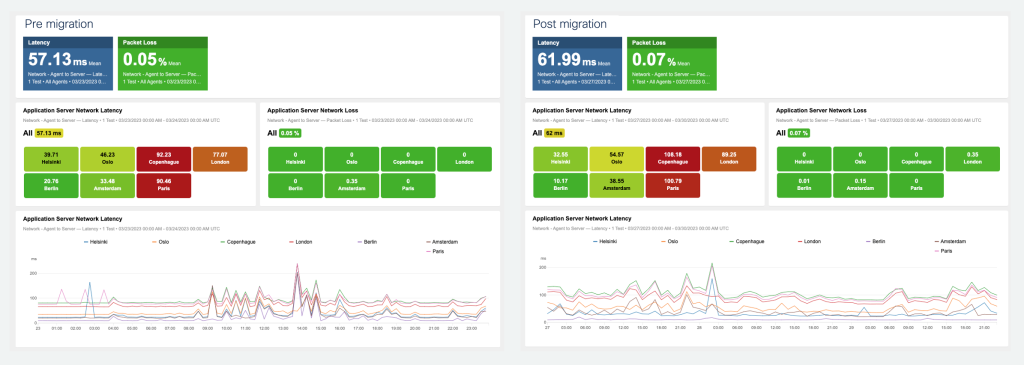The height and width of the screenshot is (365, 1024).
Task: Toggle Berlin series in Post migration chart legend
Action: point(877,242)
